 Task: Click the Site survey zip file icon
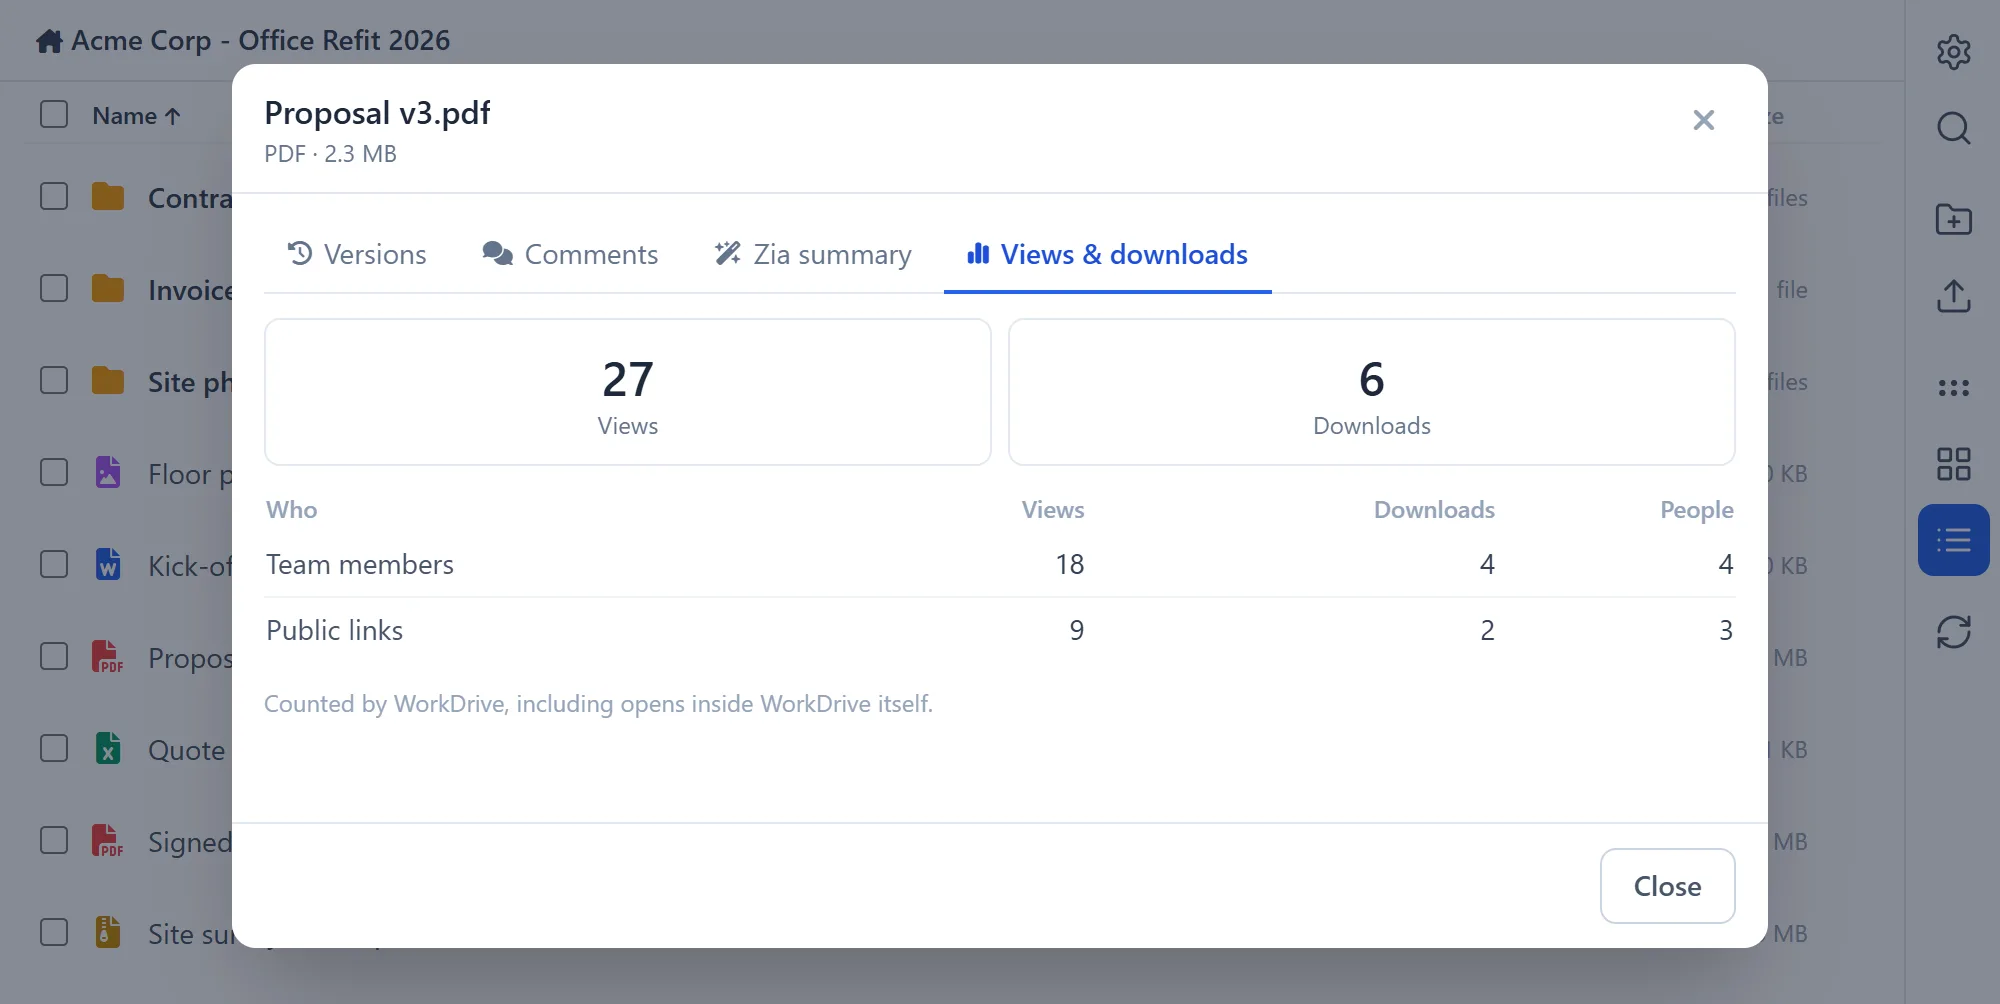(108, 932)
